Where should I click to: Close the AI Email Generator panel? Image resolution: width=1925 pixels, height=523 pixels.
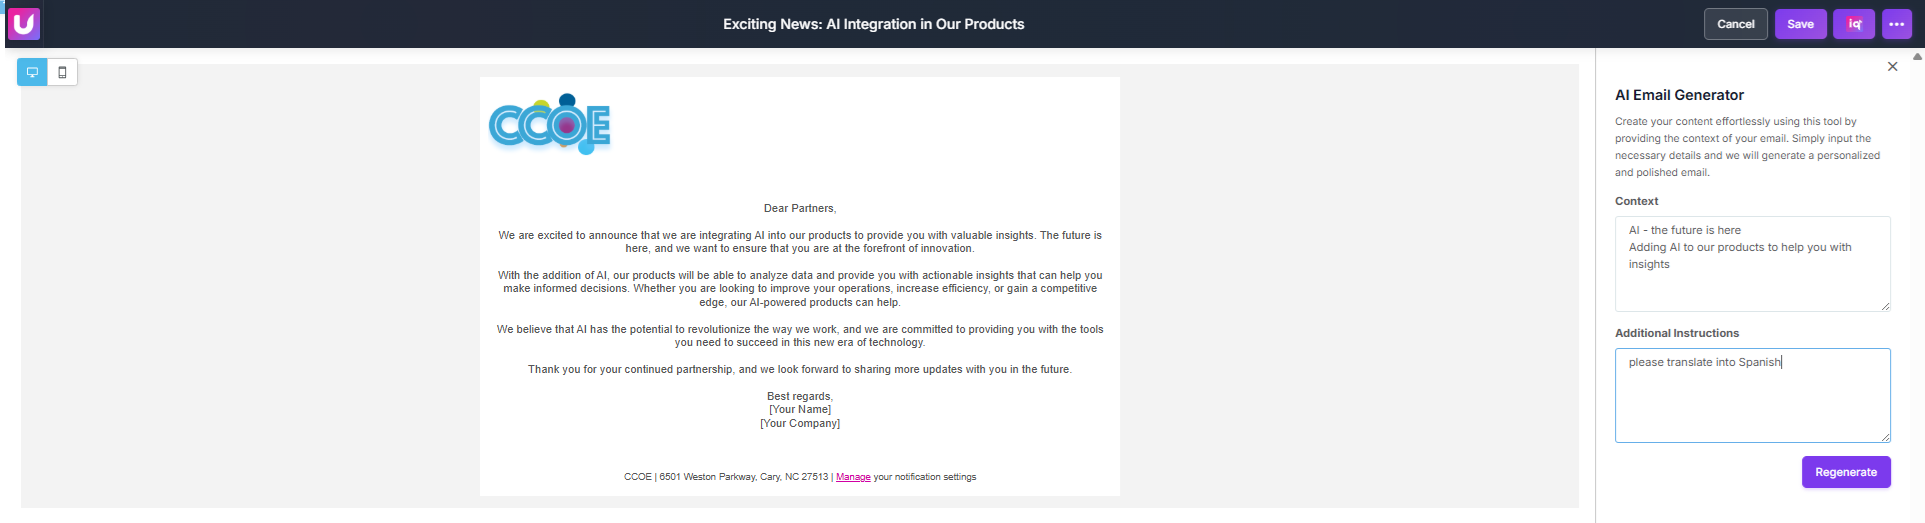coord(1892,67)
